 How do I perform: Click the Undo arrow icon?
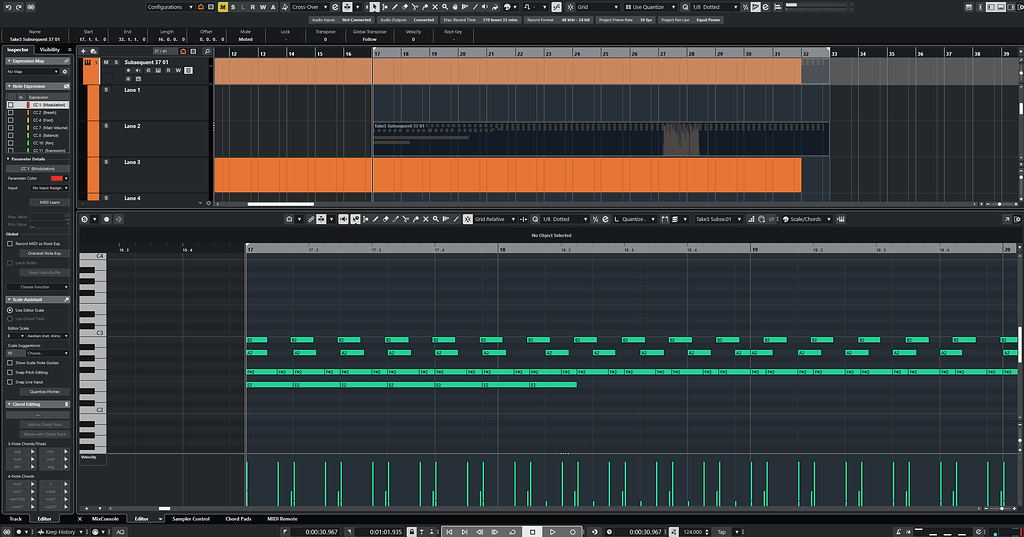click(x=8, y=7)
